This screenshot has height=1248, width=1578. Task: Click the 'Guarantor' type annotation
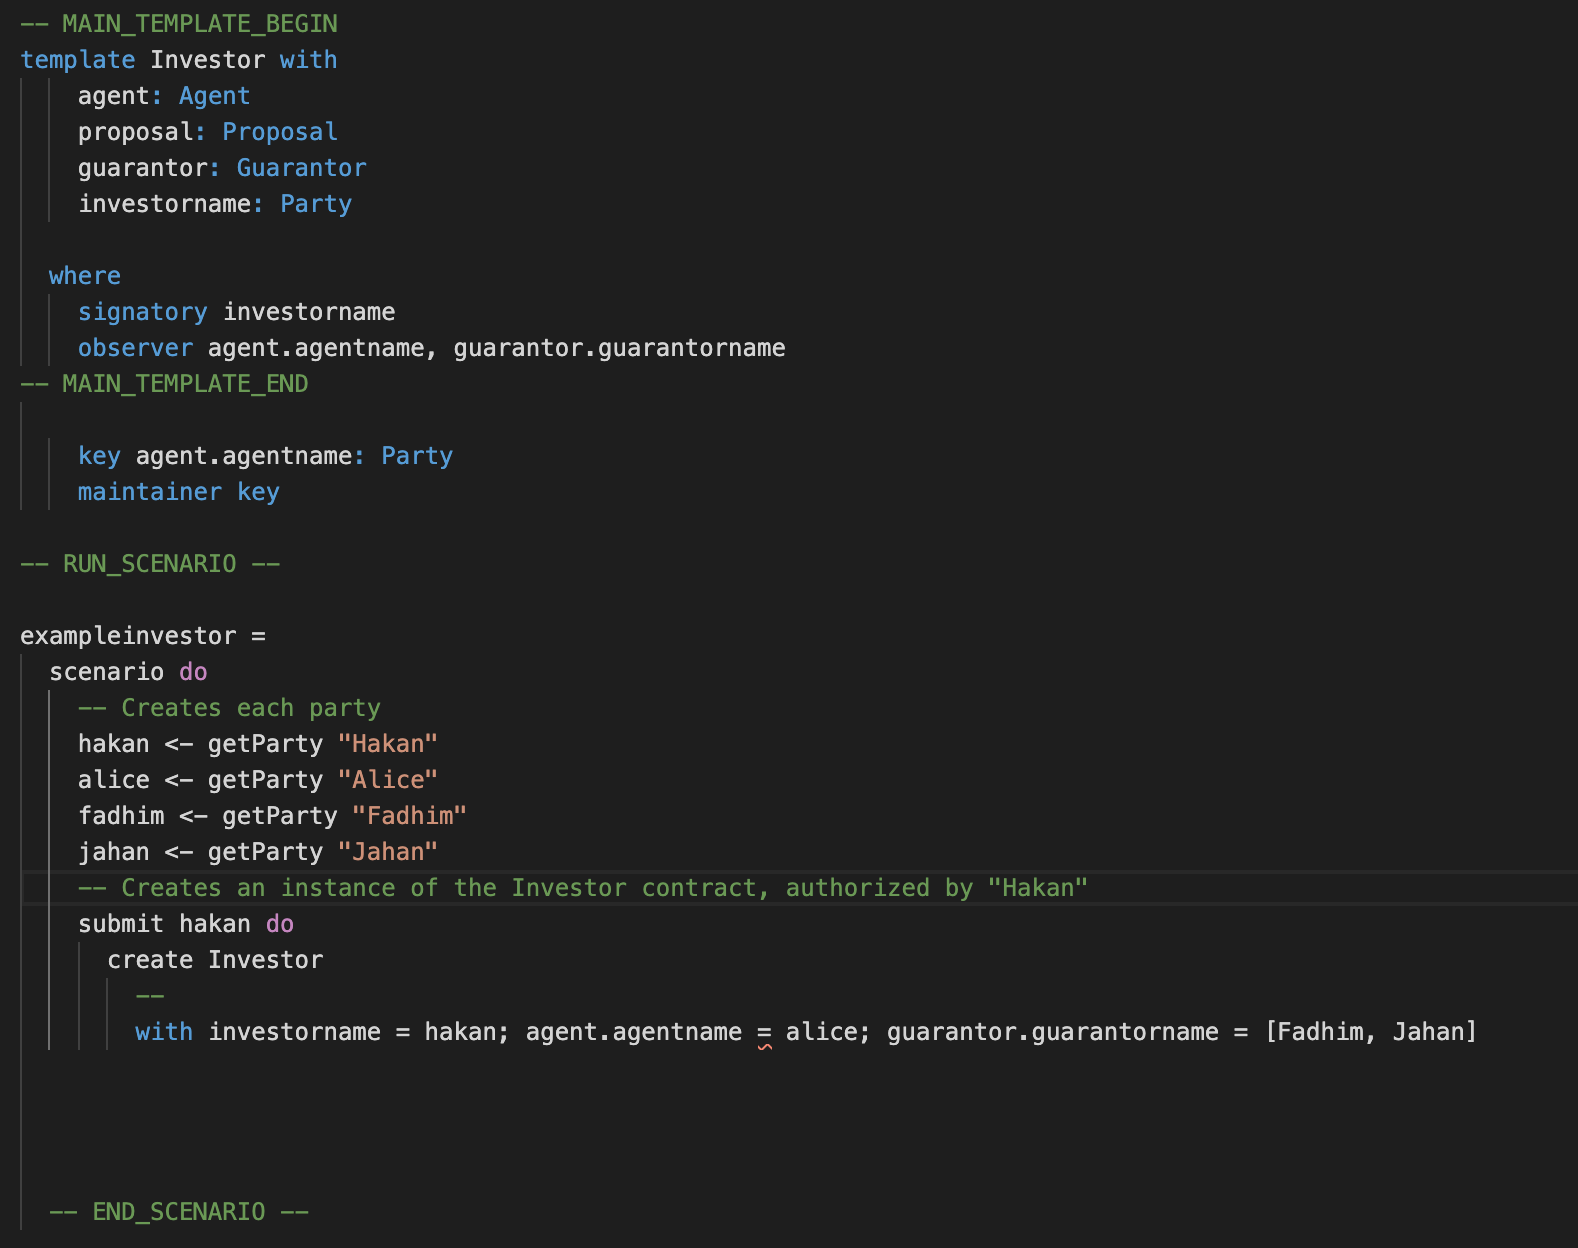[301, 168]
